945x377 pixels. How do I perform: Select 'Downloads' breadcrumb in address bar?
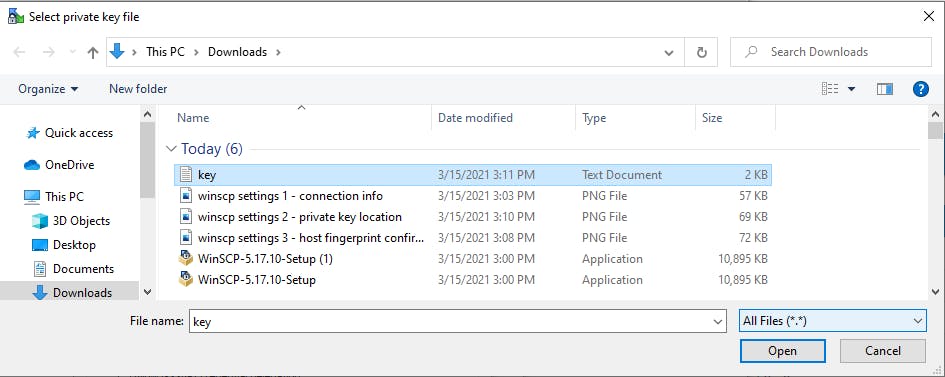[237, 52]
